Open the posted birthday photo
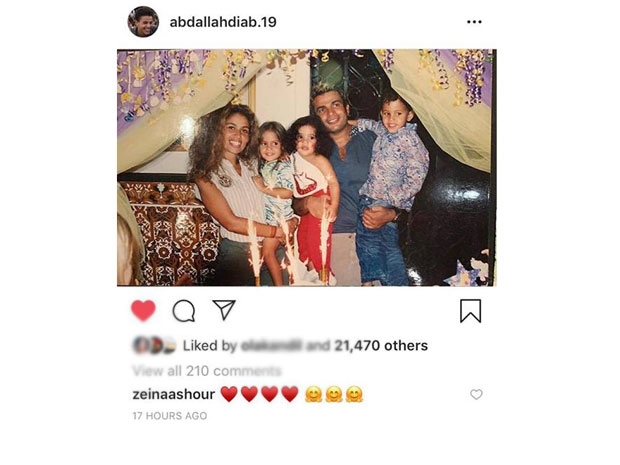Screen dimensions: 620x465 tap(307, 167)
